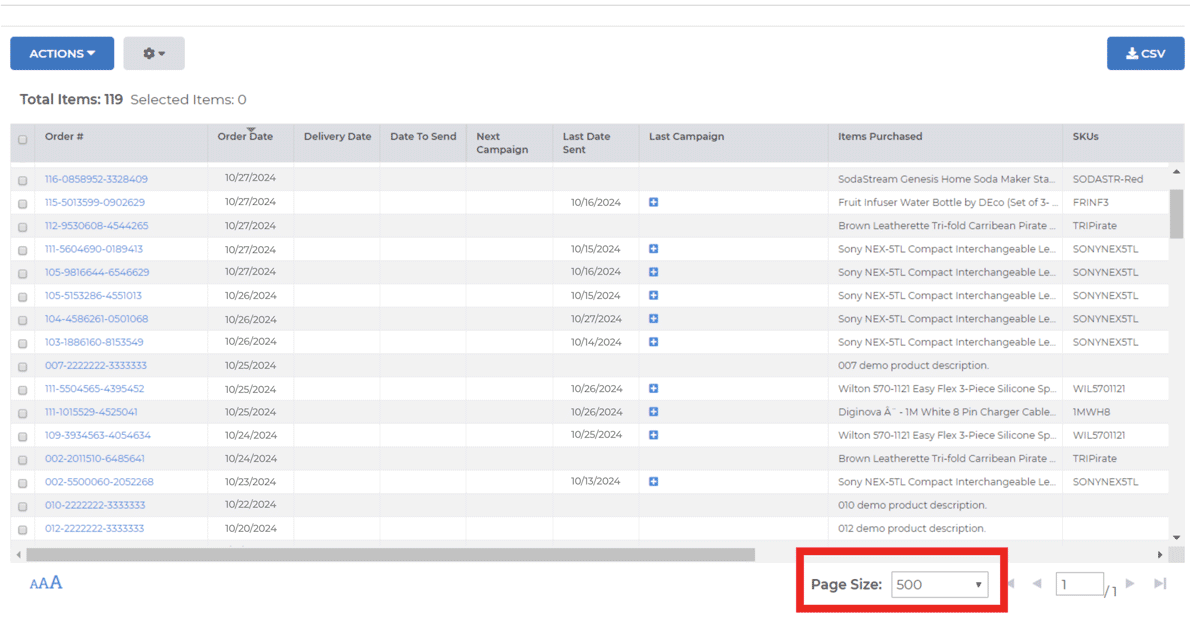Open order link 103-1886160-8153549

point(94,342)
